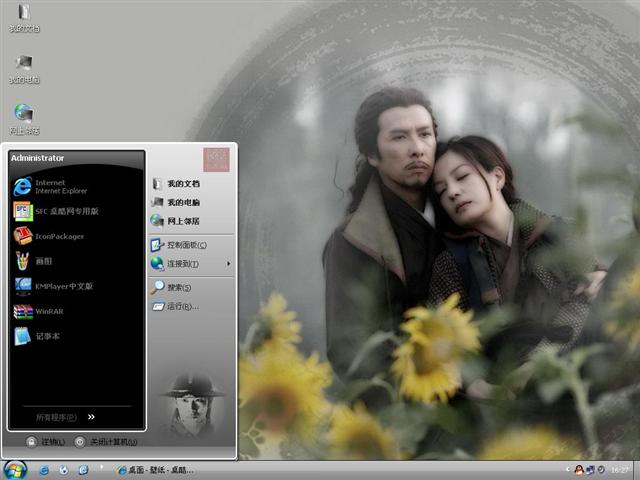Open KMPlayer中文版 in the program list
The width and height of the screenshot is (640, 480).
pos(62,286)
